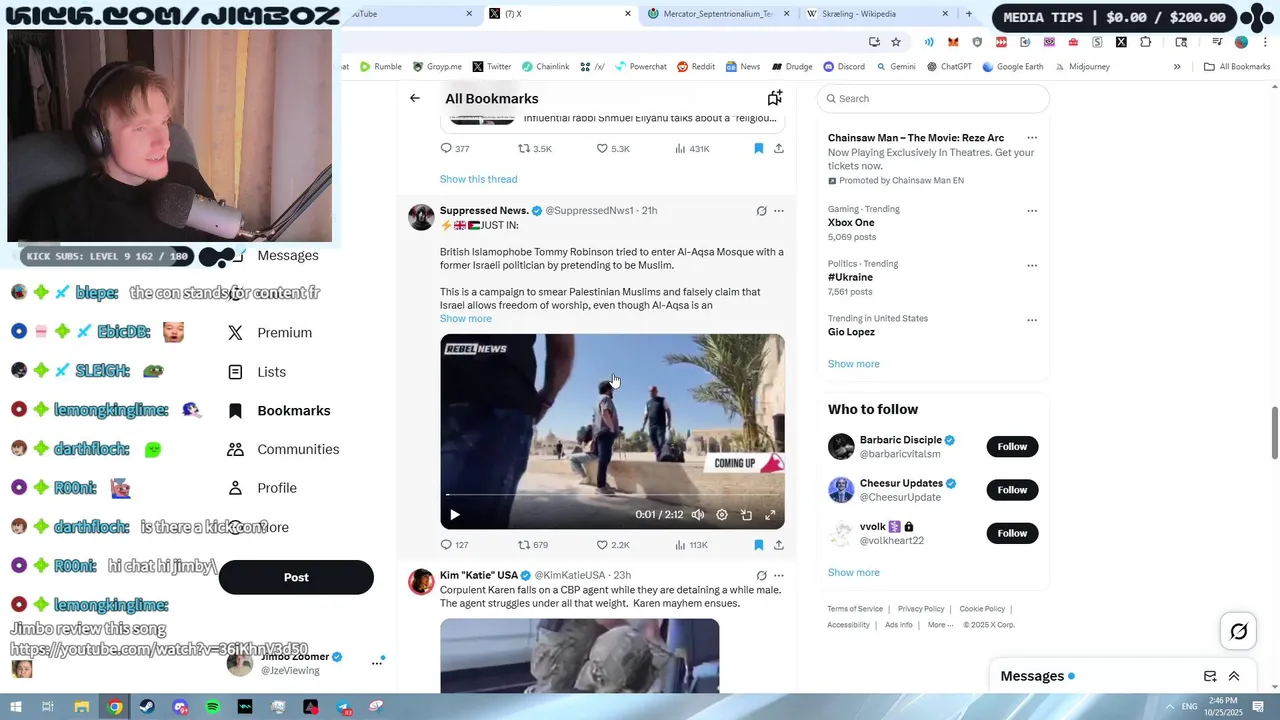
Task: Open the Terms of Service link
Action: (x=855, y=609)
